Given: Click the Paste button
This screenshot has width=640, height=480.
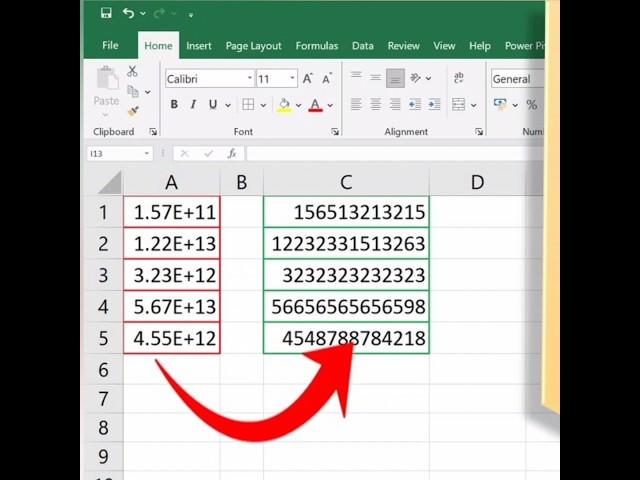Looking at the screenshot, I should 106,88.
